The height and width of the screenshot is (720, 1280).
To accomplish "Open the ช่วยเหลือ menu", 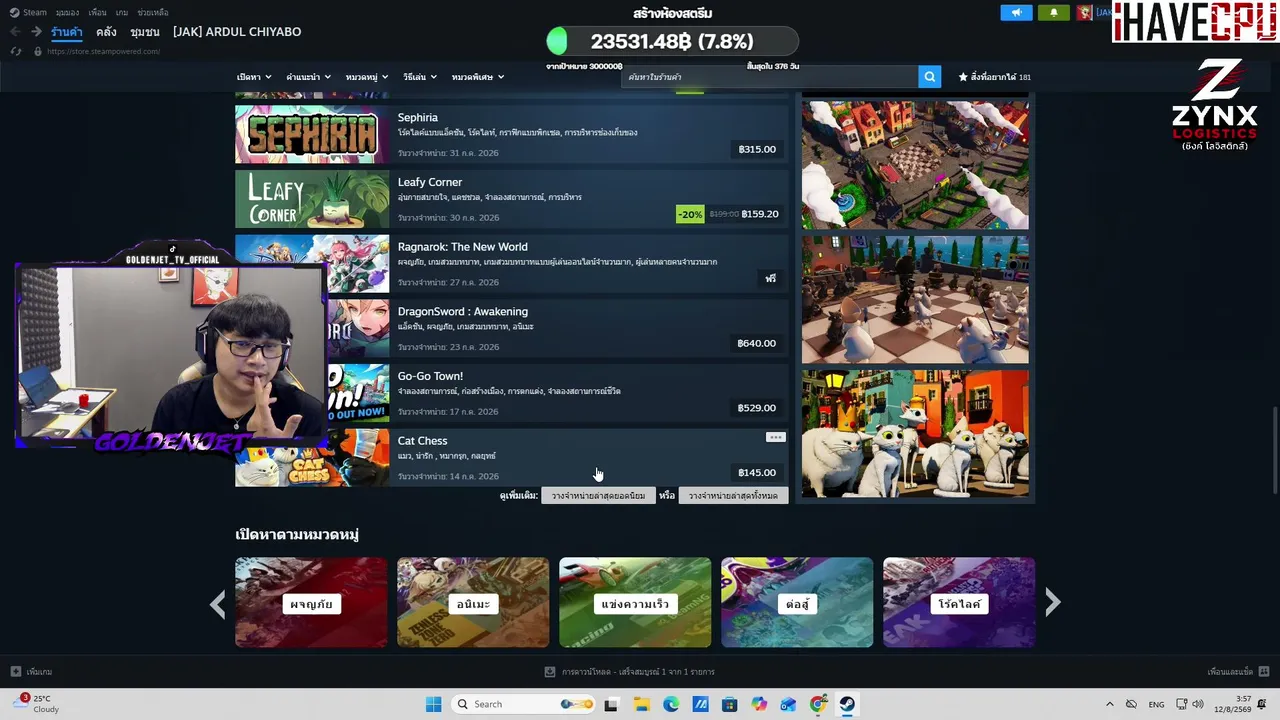I will (153, 12).
